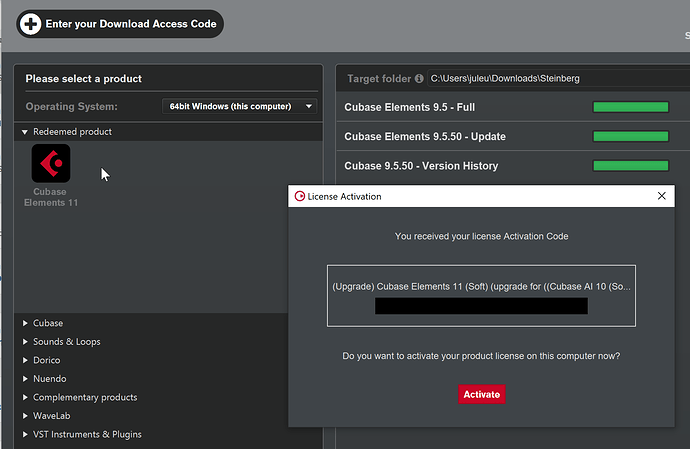
Task: Click the License Activation dialog logo icon
Action: pos(300,196)
